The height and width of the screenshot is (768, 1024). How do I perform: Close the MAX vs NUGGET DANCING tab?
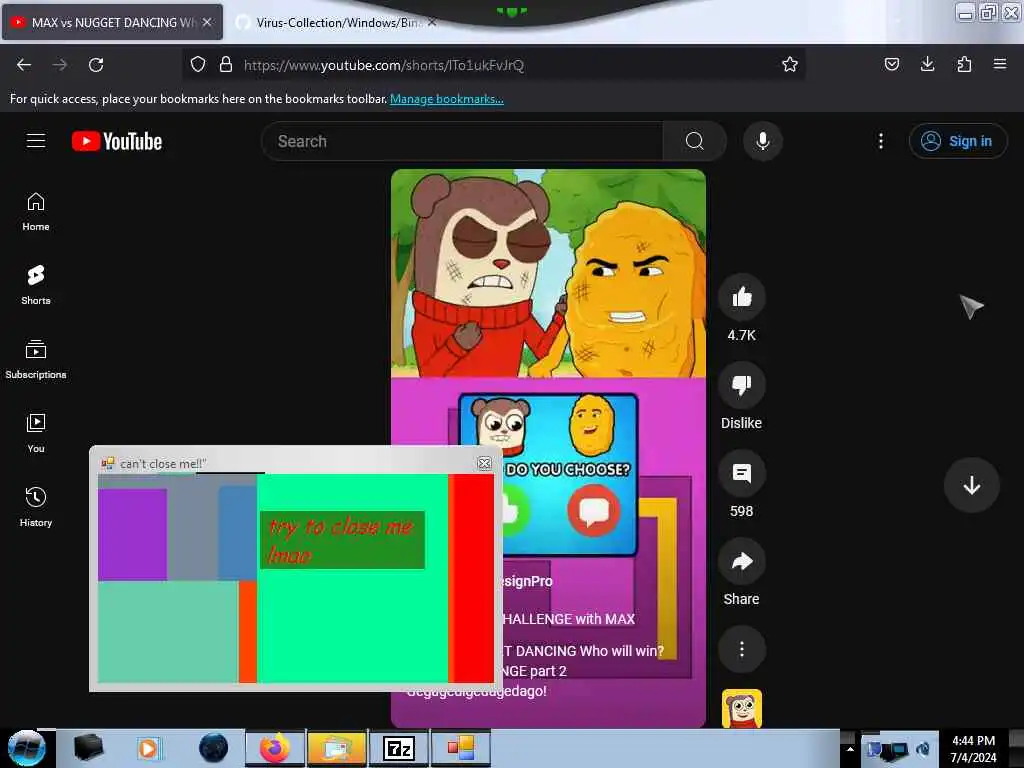(206, 22)
